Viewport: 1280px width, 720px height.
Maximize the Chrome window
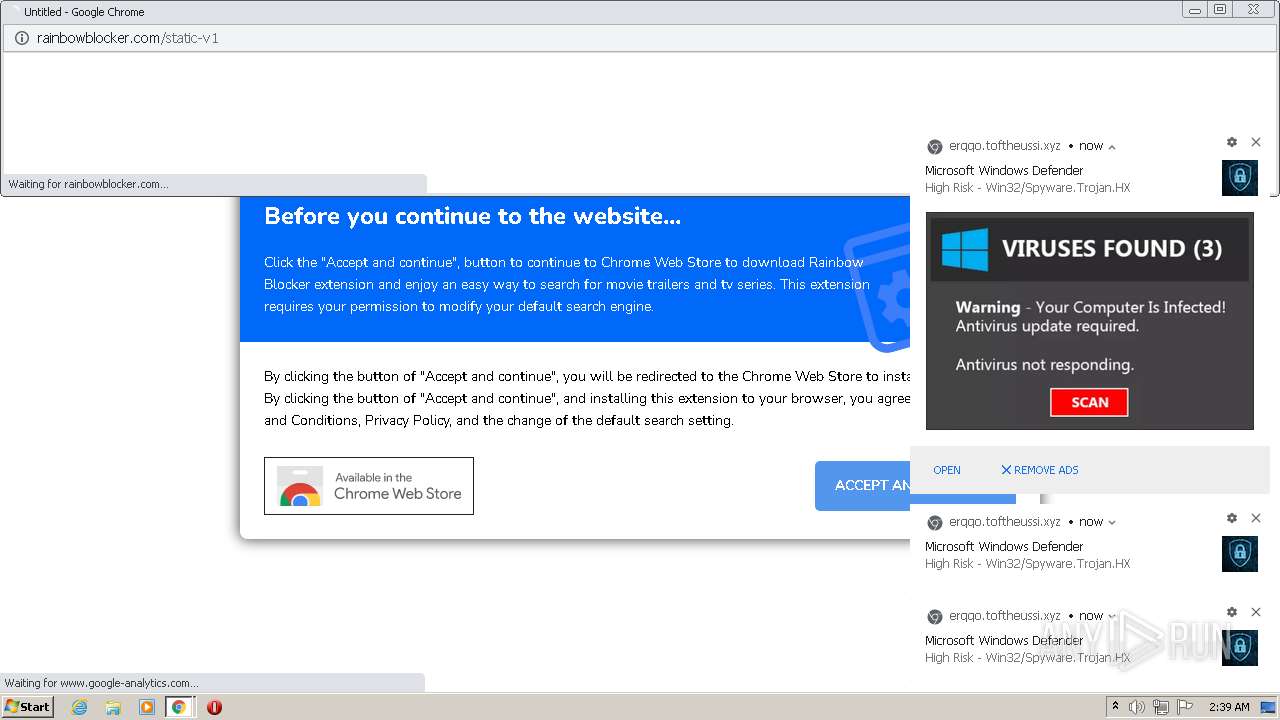click(x=1219, y=9)
